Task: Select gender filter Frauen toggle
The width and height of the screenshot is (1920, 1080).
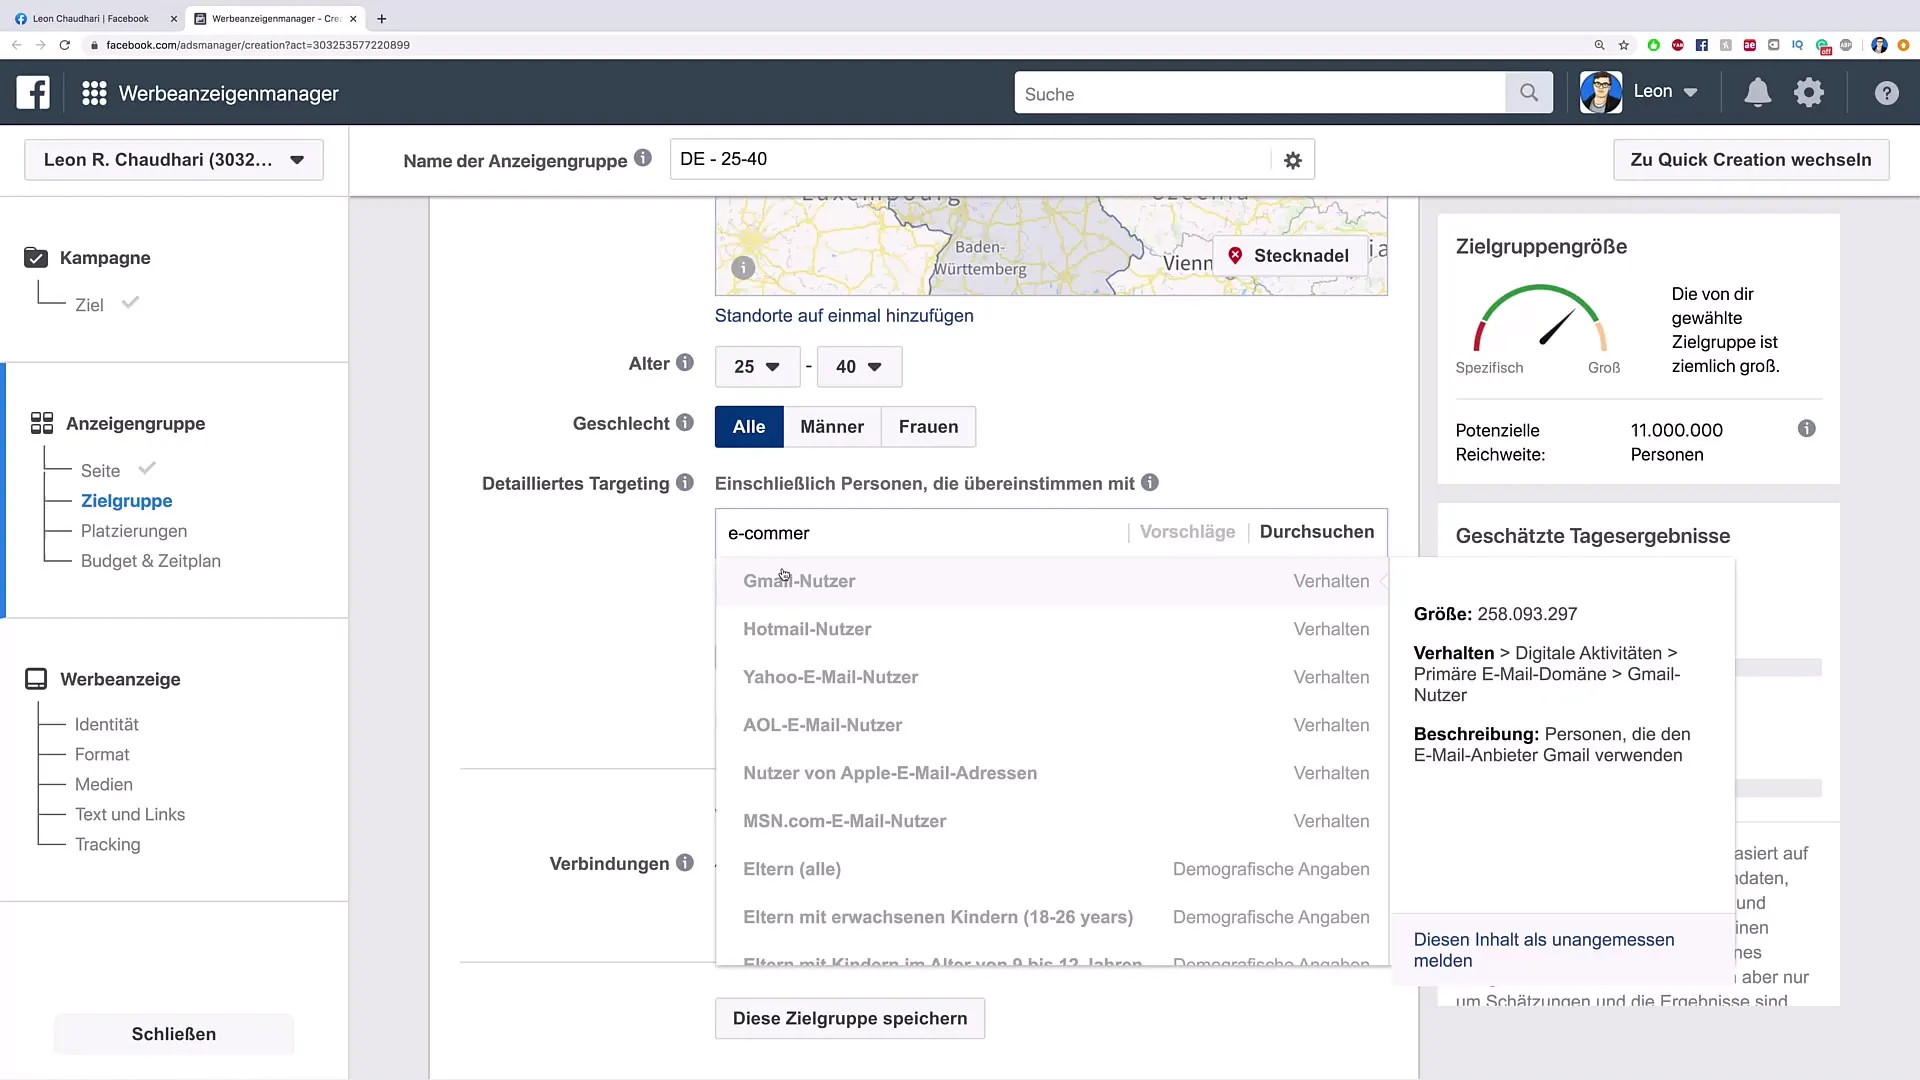Action: click(927, 426)
